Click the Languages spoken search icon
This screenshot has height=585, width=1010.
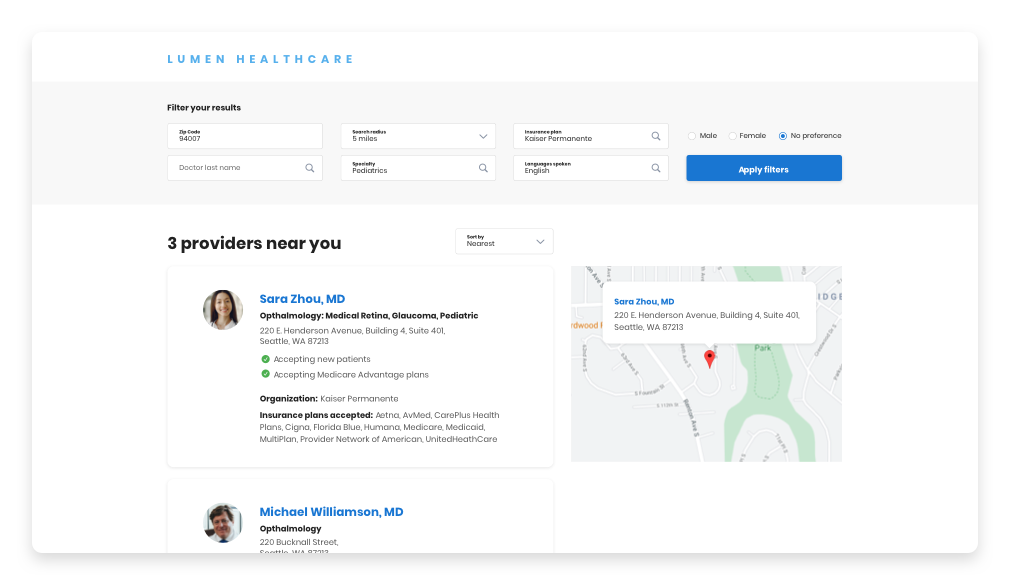point(656,168)
